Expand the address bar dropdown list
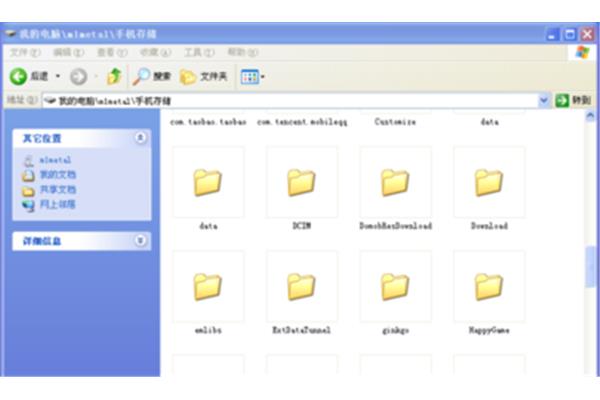 (x=543, y=101)
